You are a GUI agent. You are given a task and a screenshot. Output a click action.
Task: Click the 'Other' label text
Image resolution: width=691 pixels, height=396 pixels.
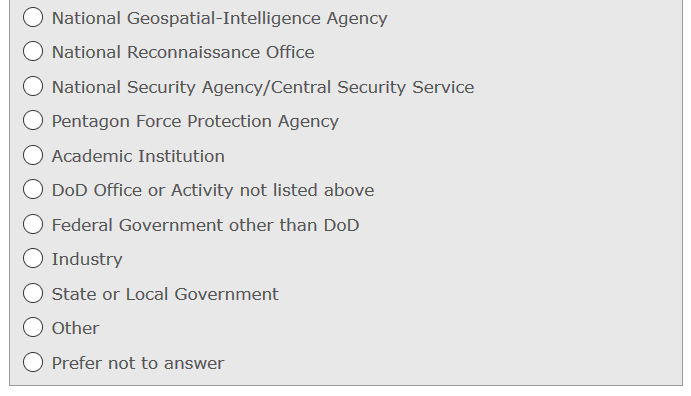pyautogui.click(x=75, y=328)
